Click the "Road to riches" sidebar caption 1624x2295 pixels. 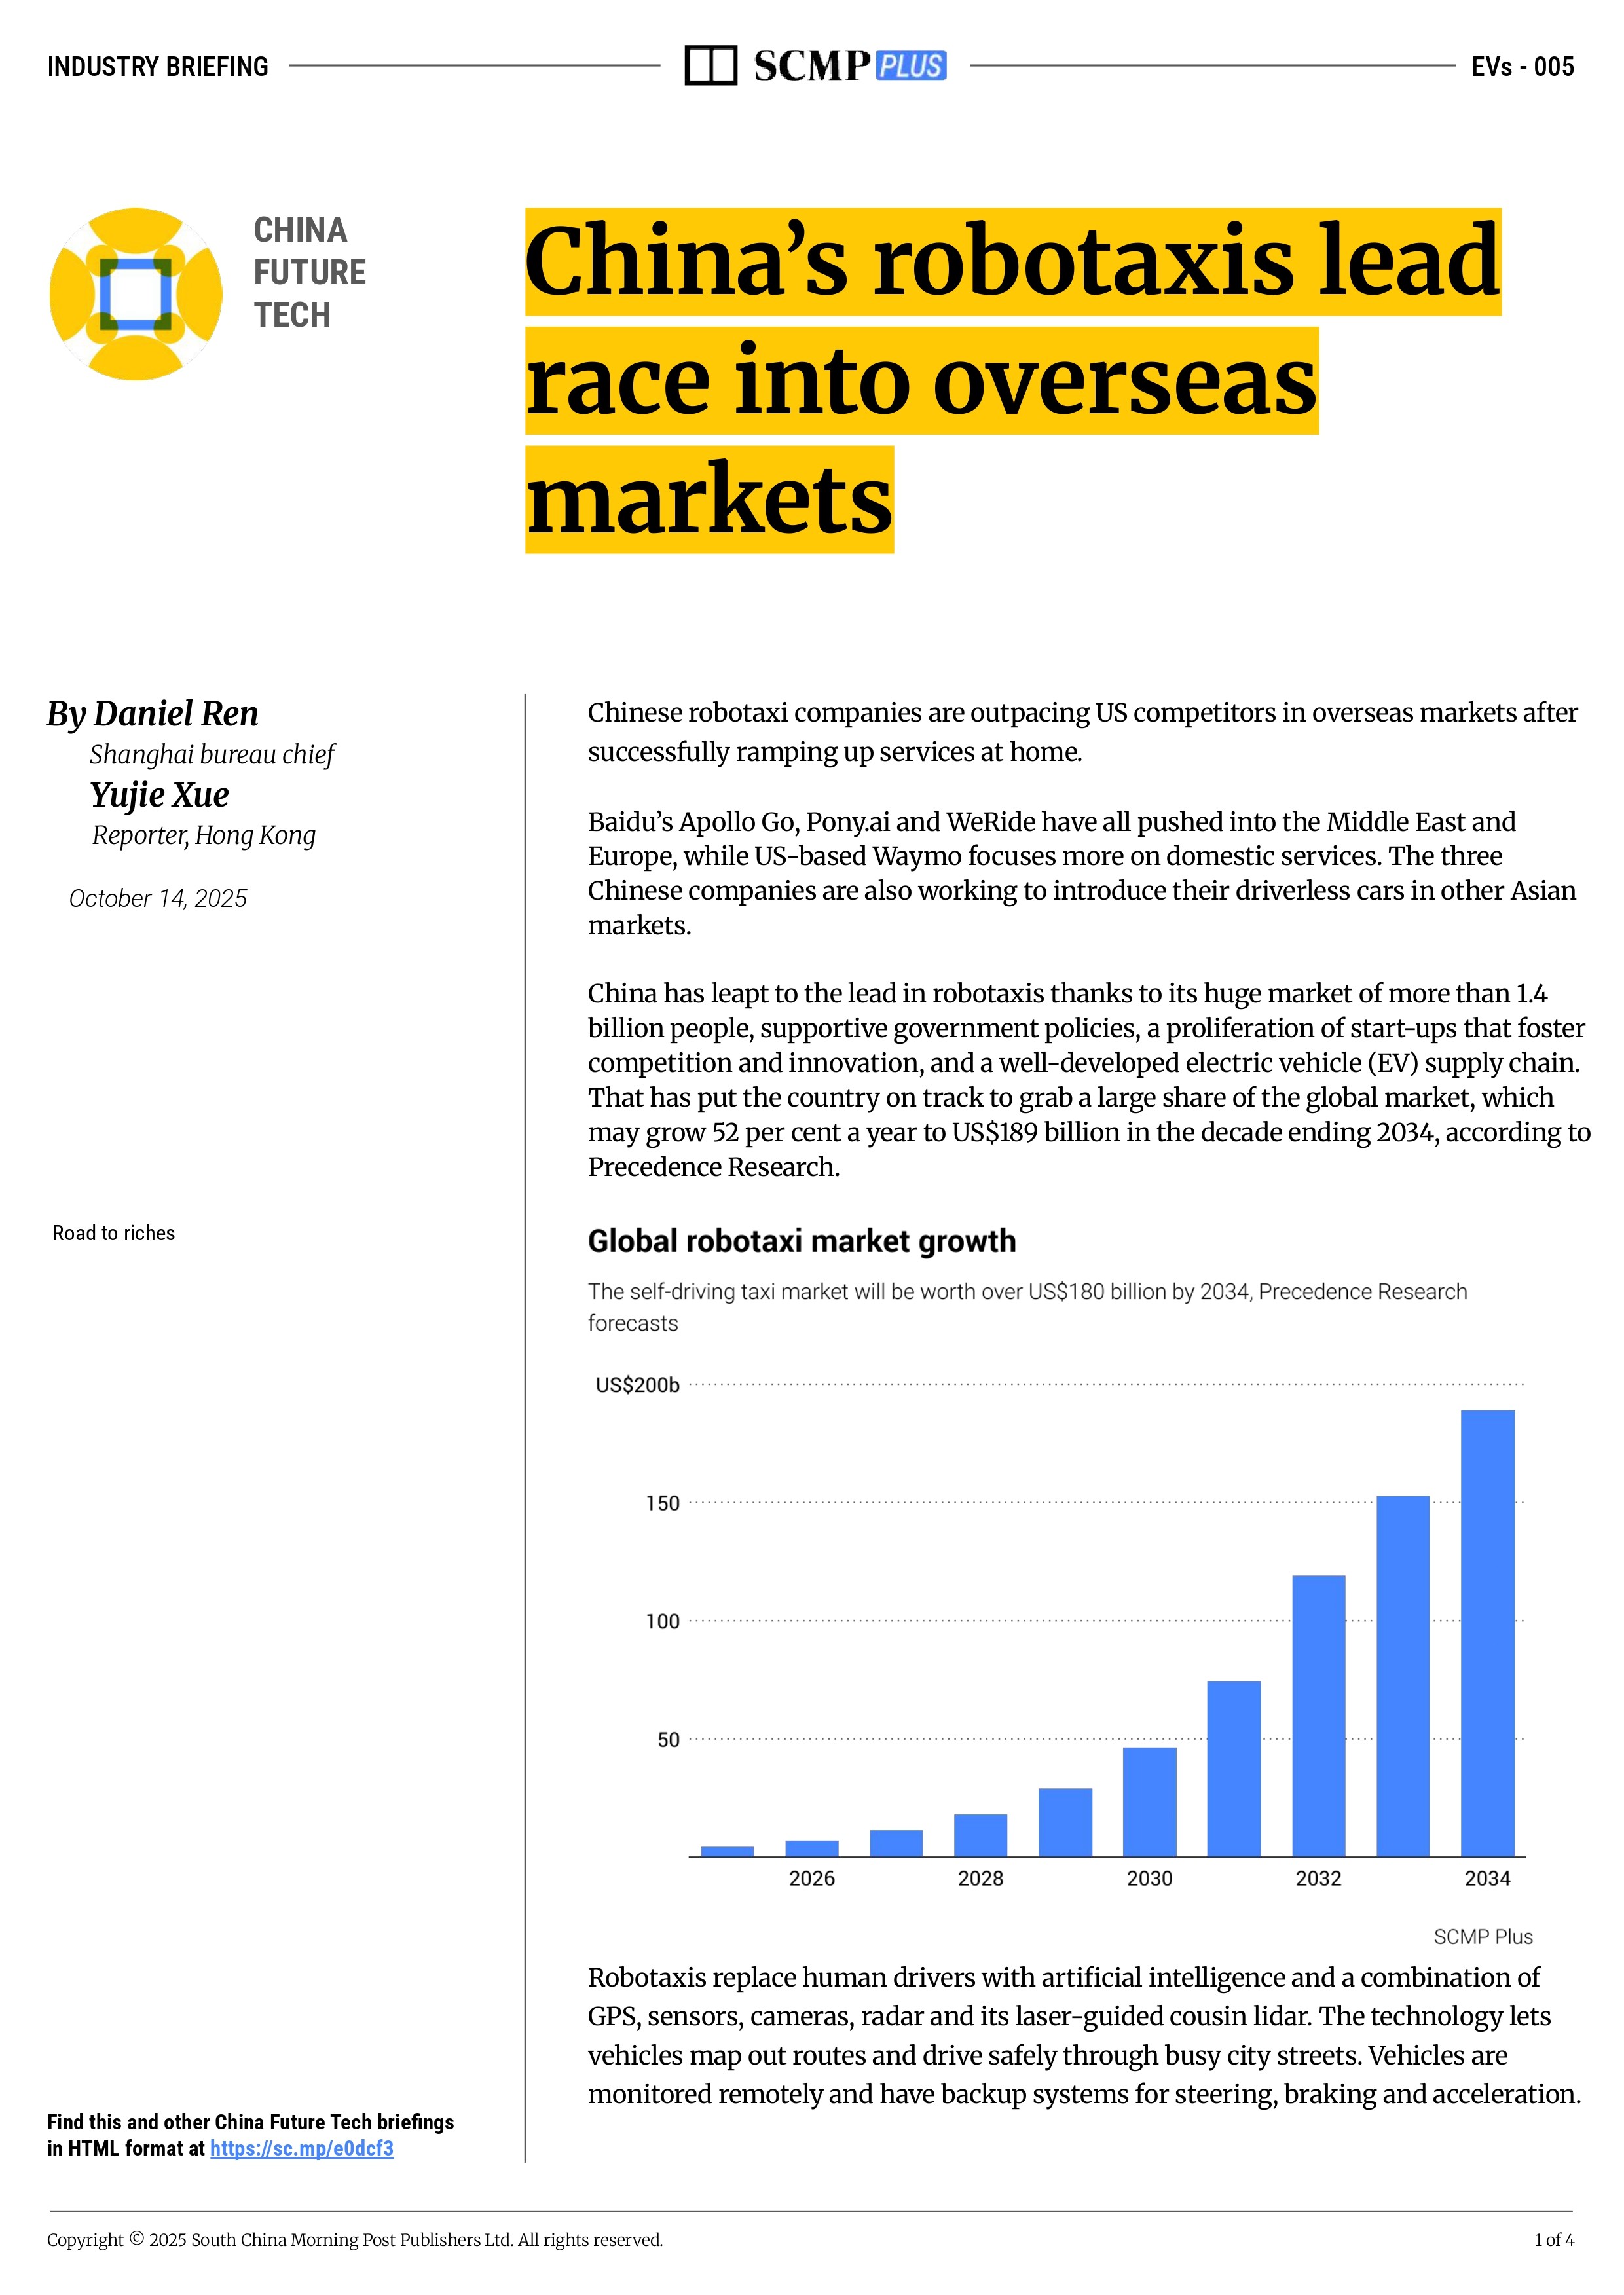(114, 1233)
